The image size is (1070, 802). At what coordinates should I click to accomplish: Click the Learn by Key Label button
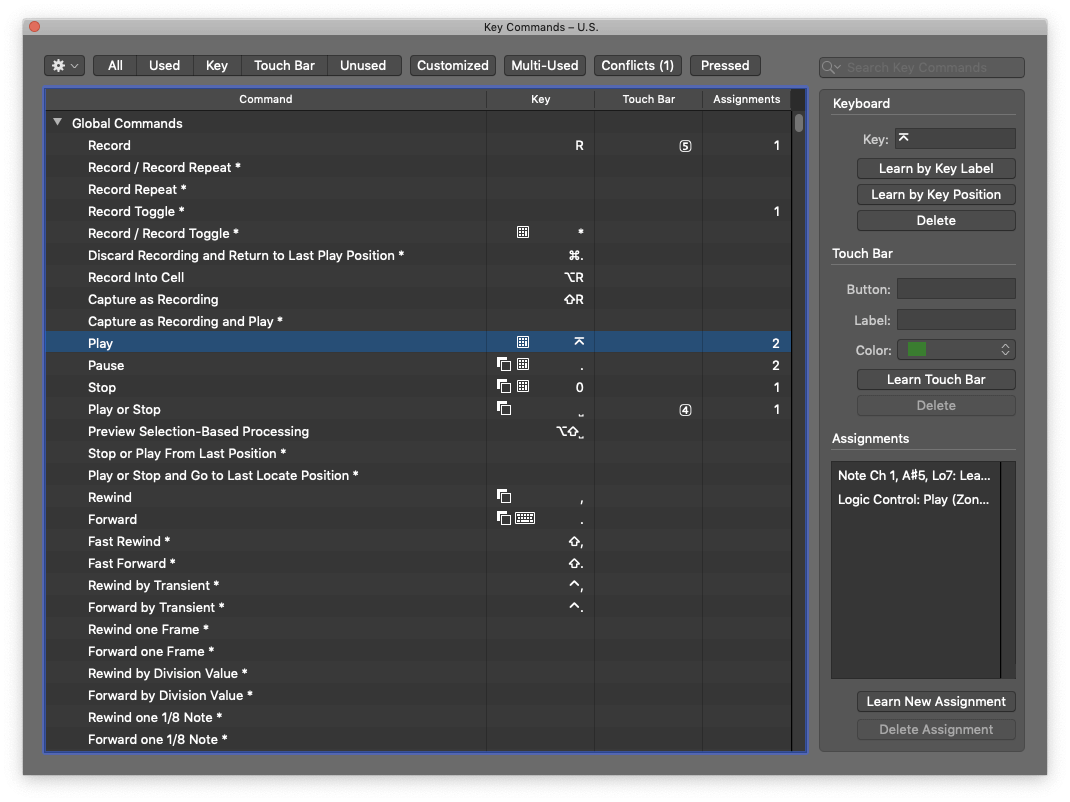point(936,168)
